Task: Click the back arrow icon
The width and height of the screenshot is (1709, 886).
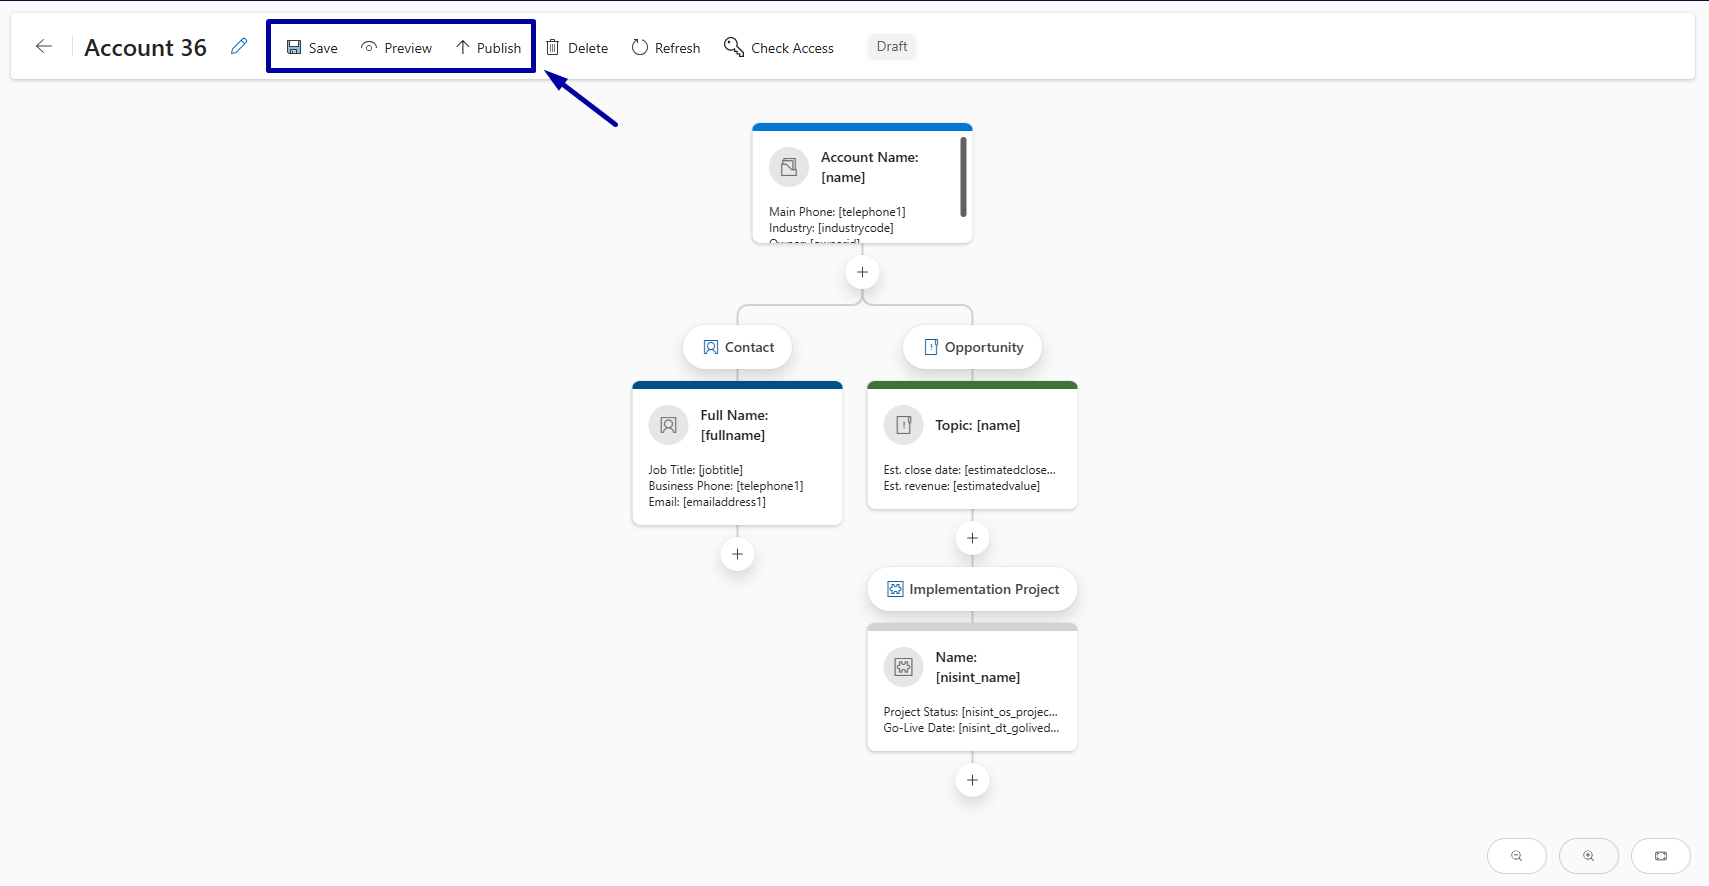Action: click(43, 47)
